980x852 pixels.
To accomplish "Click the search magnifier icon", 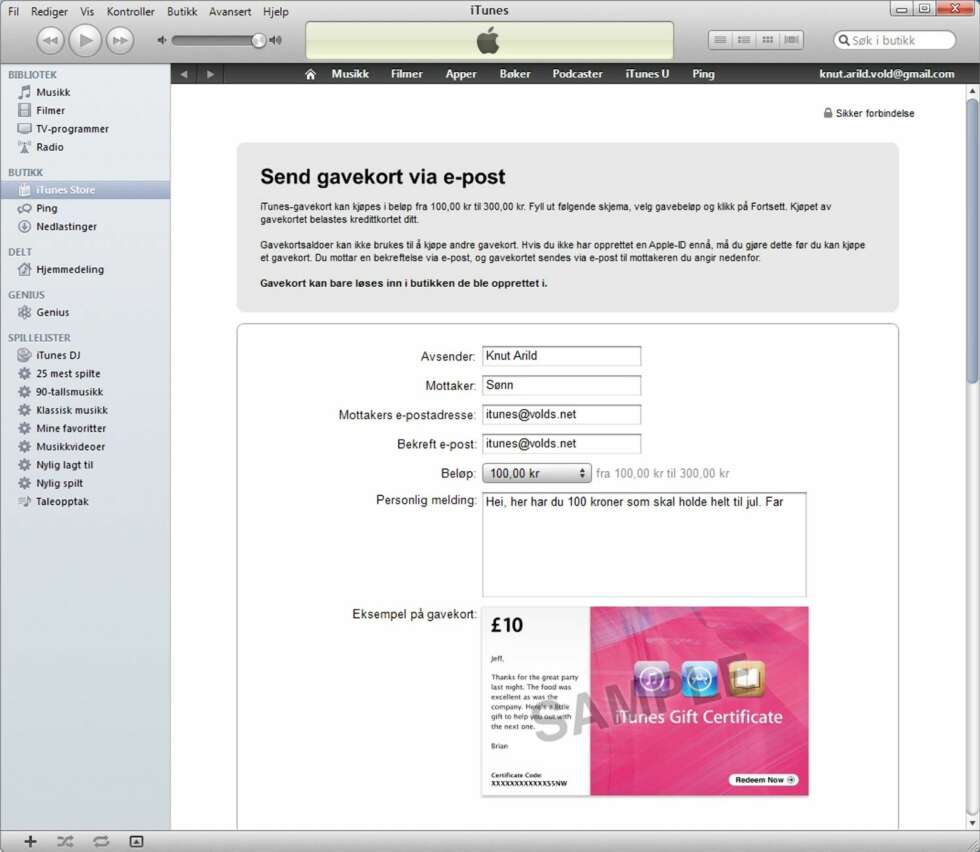I will pos(844,40).
